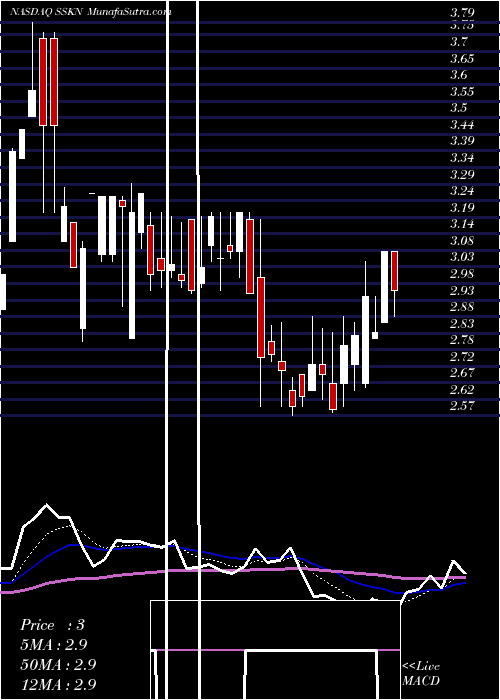
Task: Select the 3.24 price axis label
Action: (x=462, y=191)
